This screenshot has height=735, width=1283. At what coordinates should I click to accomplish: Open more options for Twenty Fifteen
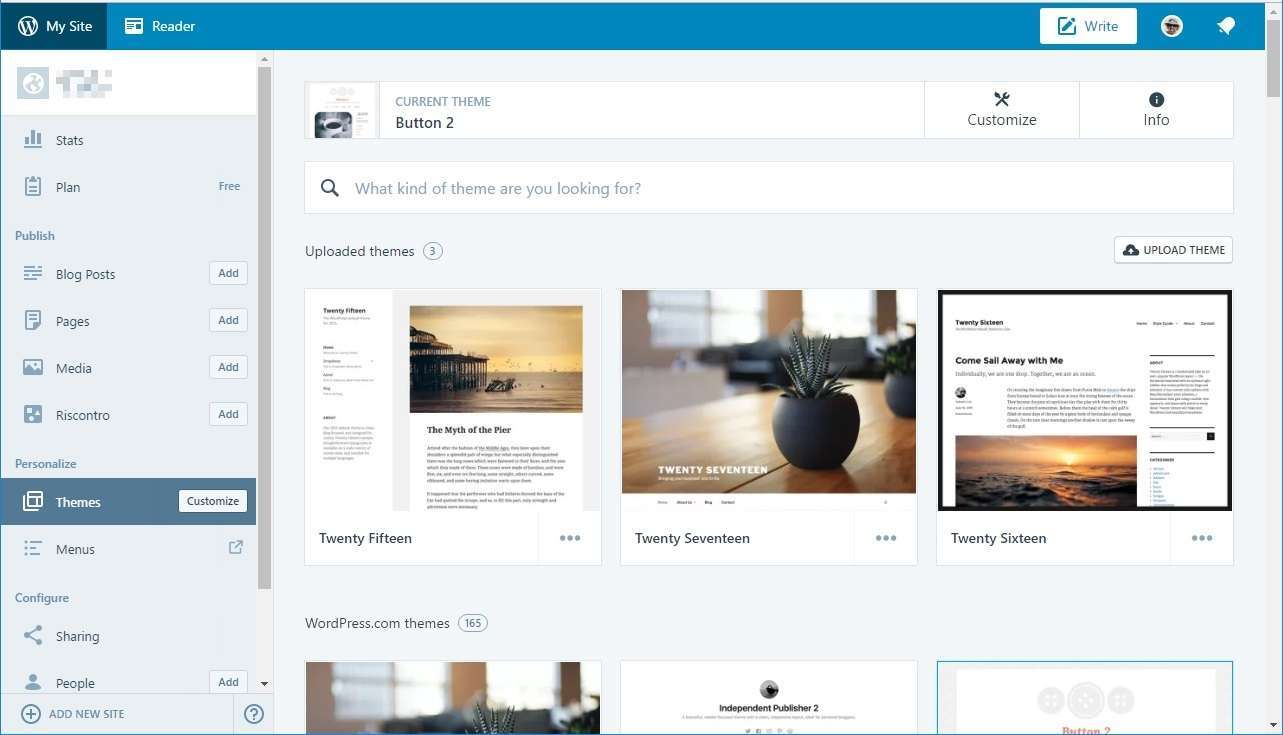[570, 538]
